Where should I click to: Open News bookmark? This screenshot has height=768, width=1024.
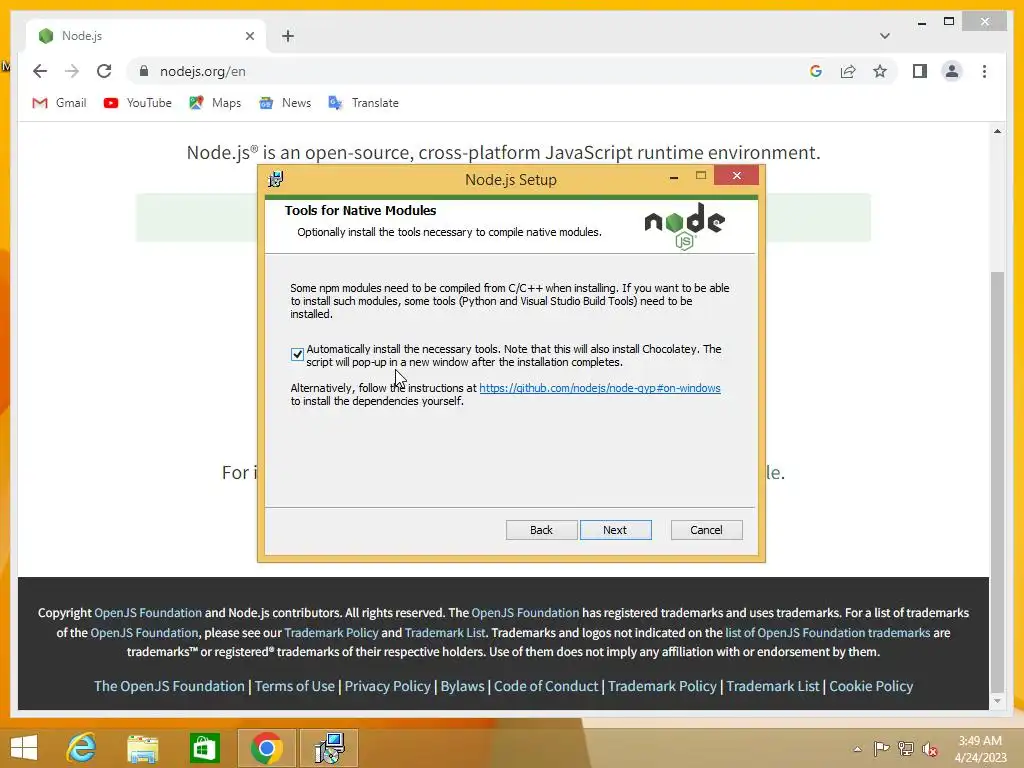[285, 103]
